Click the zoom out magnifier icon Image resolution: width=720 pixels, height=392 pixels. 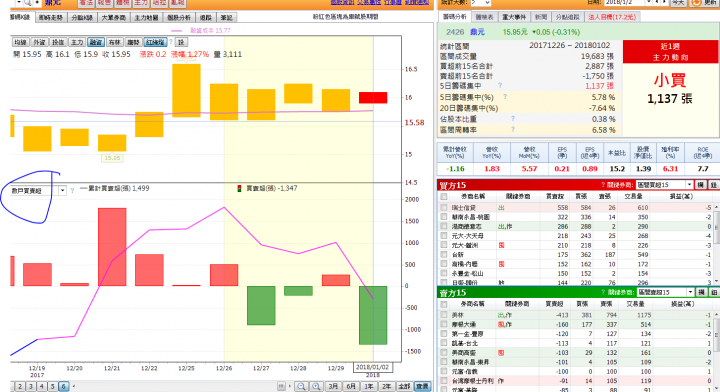click(x=301, y=386)
